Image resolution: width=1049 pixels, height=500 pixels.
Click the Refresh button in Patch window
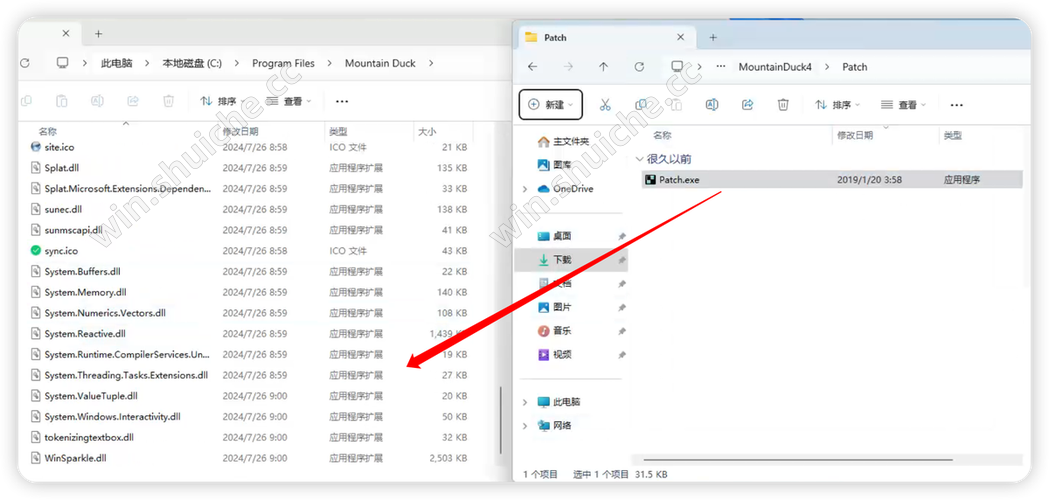639,67
